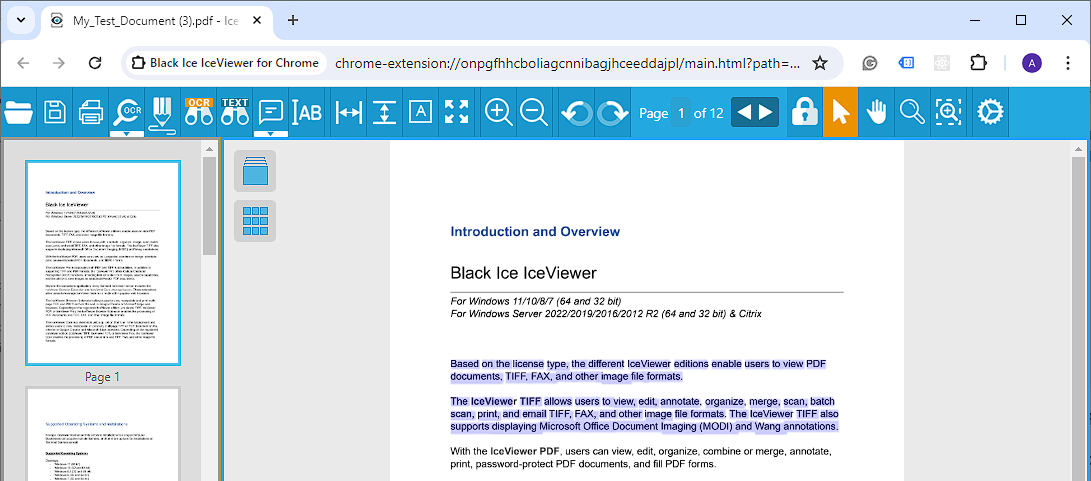Open a new browser tab
Image resolution: width=1091 pixels, height=481 pixels.
293,20
